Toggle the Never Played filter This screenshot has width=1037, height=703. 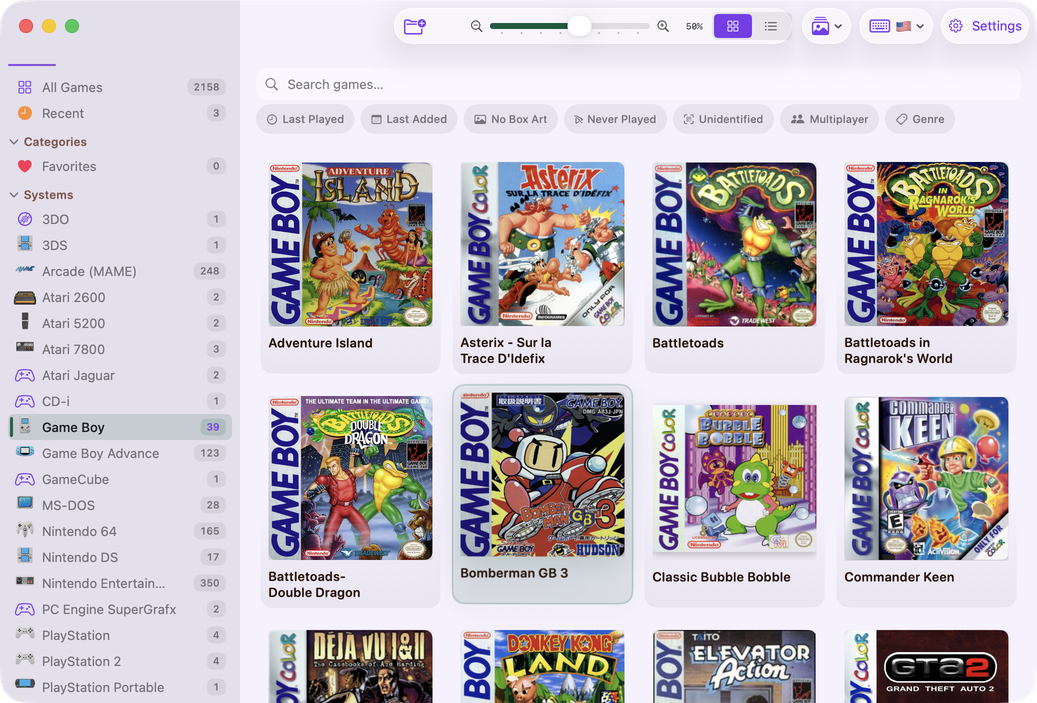[x=615, y=119]
